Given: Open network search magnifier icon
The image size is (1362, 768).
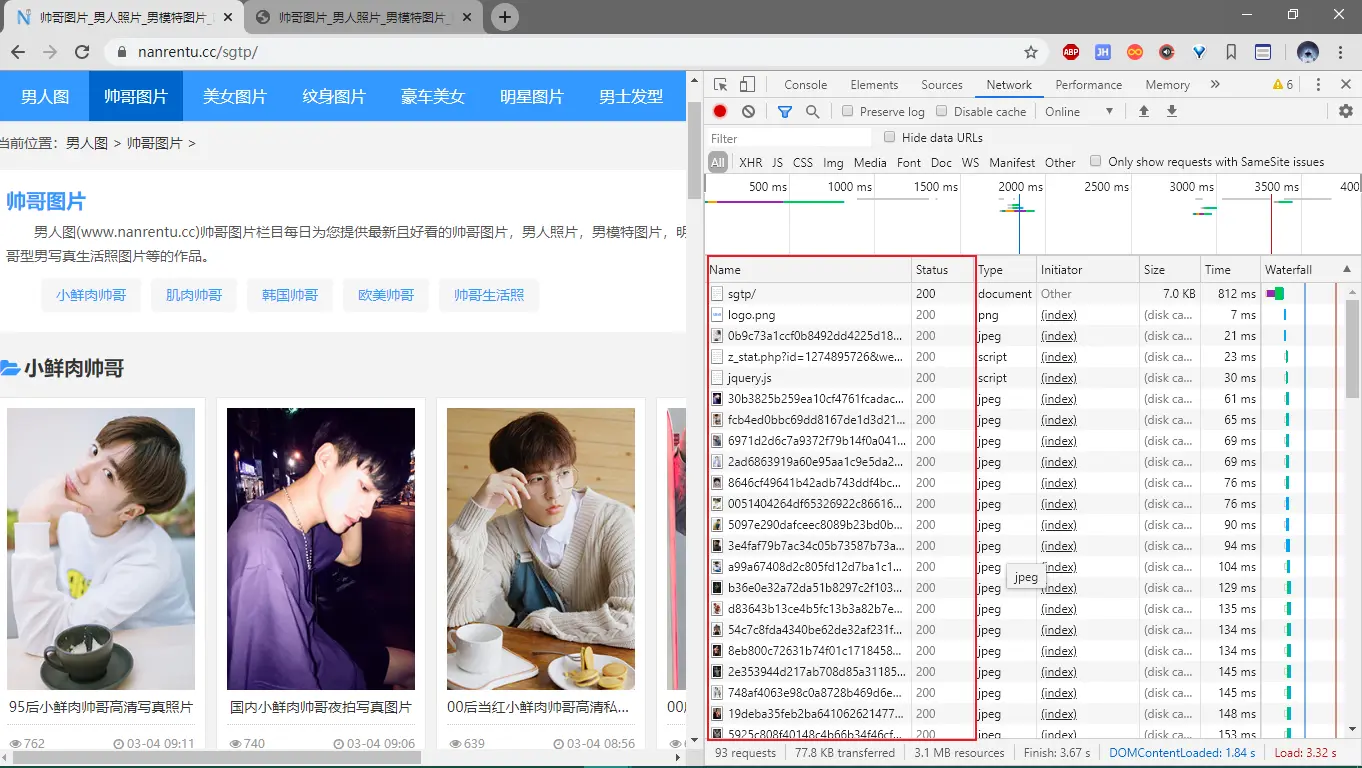Looking at the screenshot, I should coord(812,111).
